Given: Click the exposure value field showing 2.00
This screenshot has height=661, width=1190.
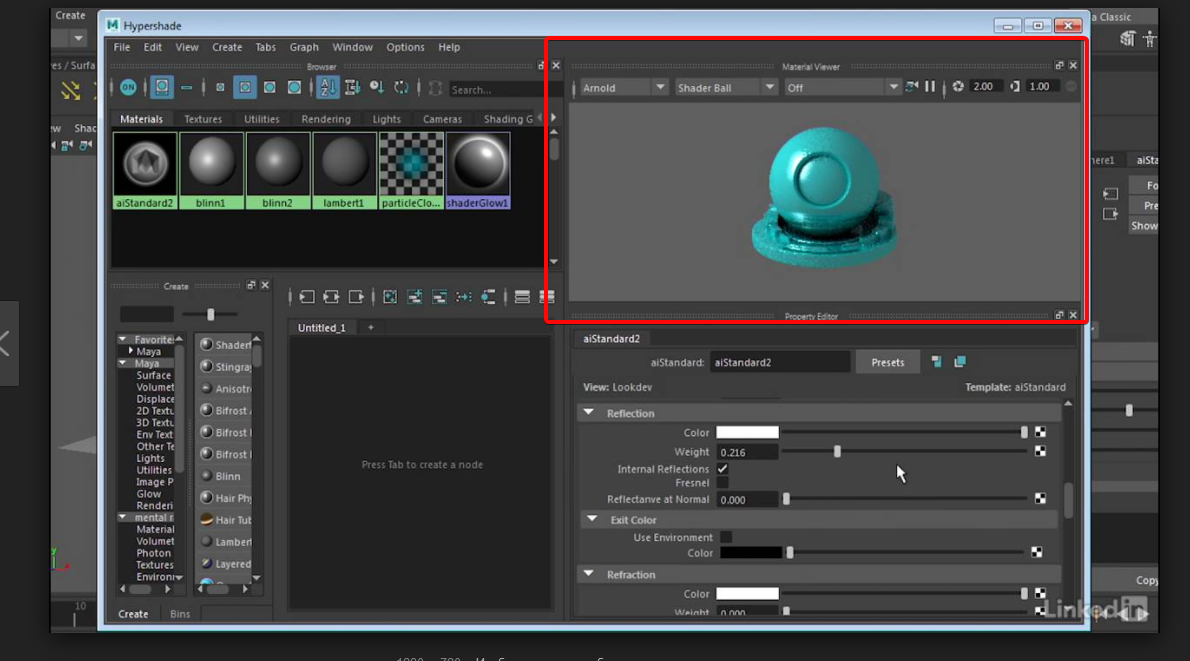Looking at the screenshot, I should 986,87.
